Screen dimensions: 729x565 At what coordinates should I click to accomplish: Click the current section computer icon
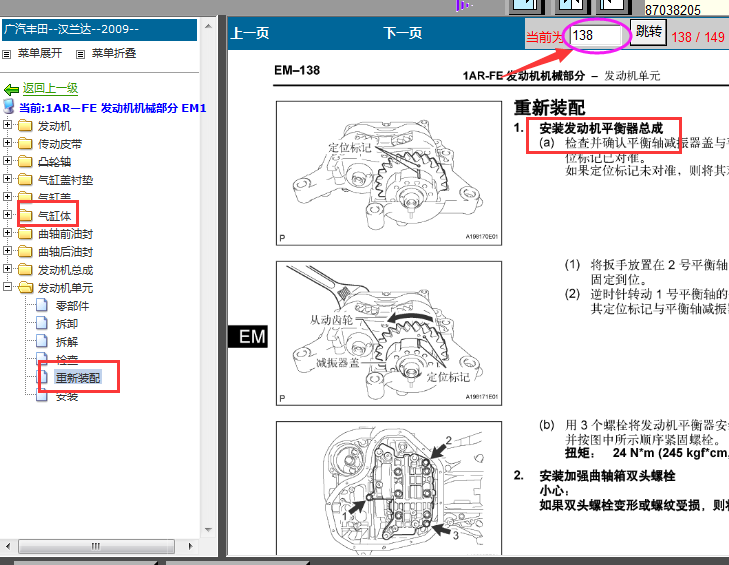click(x=9, y=106)
